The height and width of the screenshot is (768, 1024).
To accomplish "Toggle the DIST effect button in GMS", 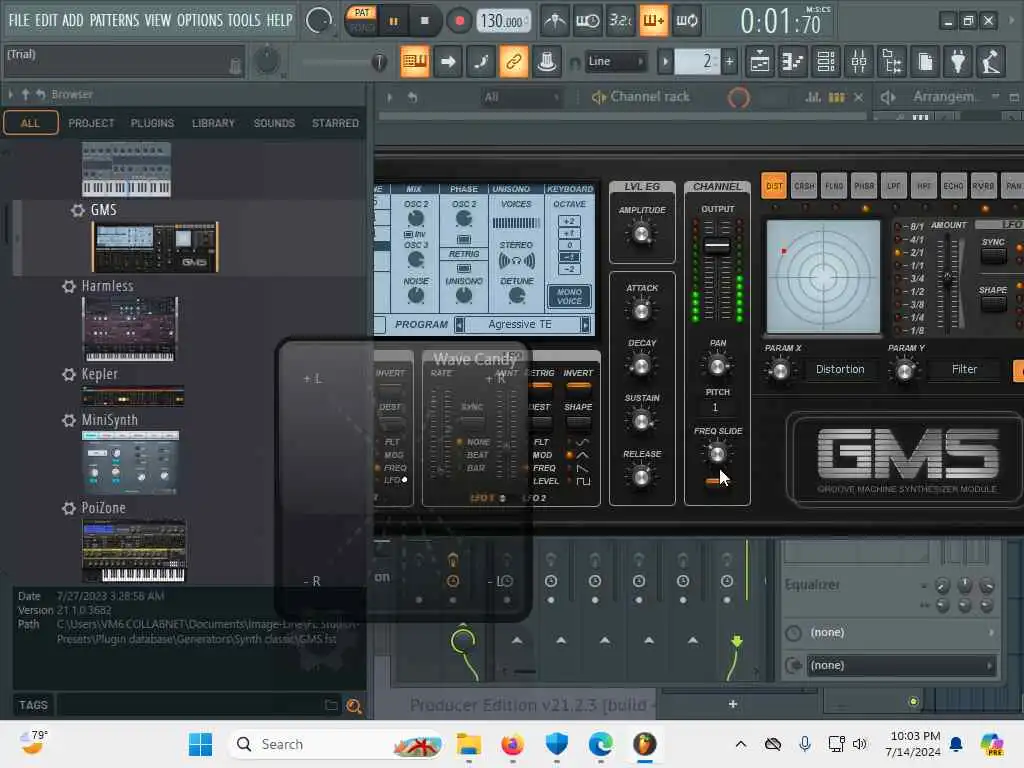I will (x=774, y=186).
